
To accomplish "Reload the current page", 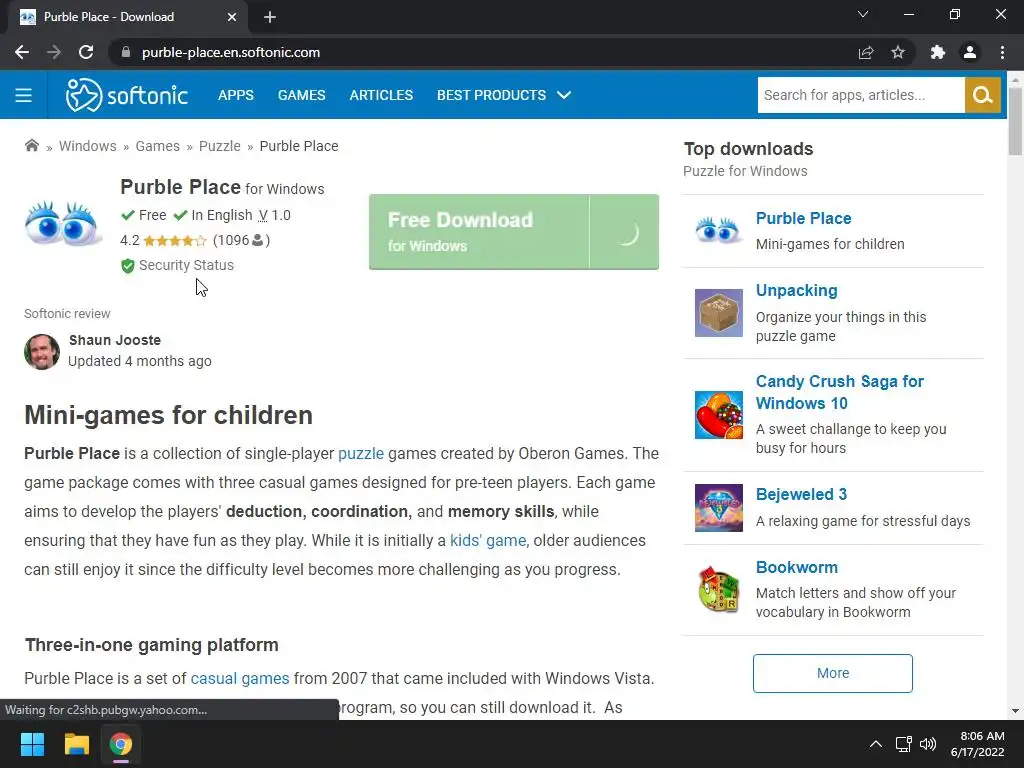I will pos(86,52).
